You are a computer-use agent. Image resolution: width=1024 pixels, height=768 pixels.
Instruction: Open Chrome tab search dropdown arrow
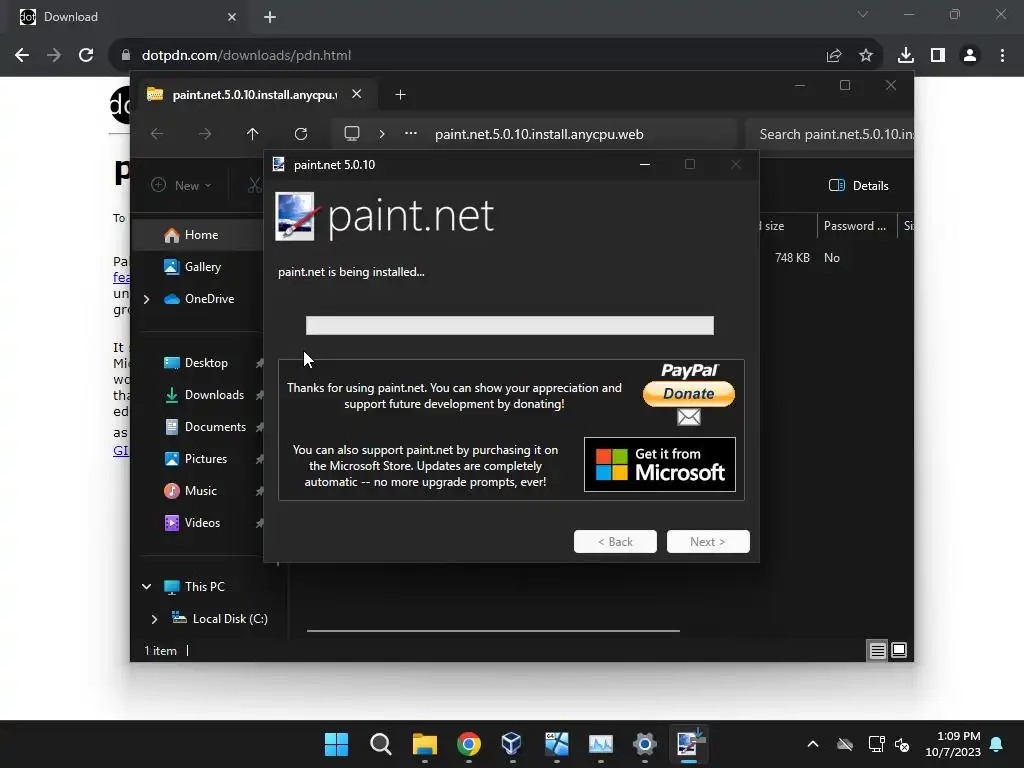[863, 14]
